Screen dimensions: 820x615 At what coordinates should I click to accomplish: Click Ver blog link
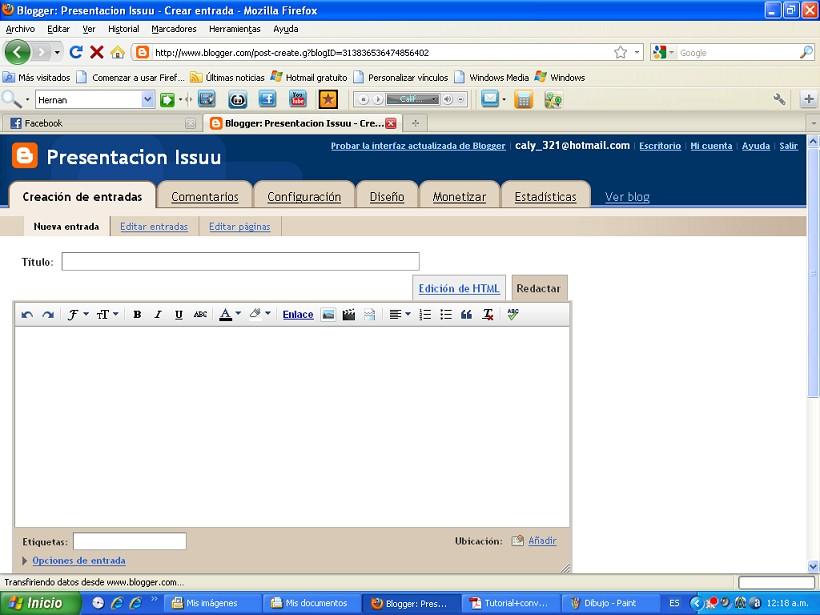[x=627, y=197]
